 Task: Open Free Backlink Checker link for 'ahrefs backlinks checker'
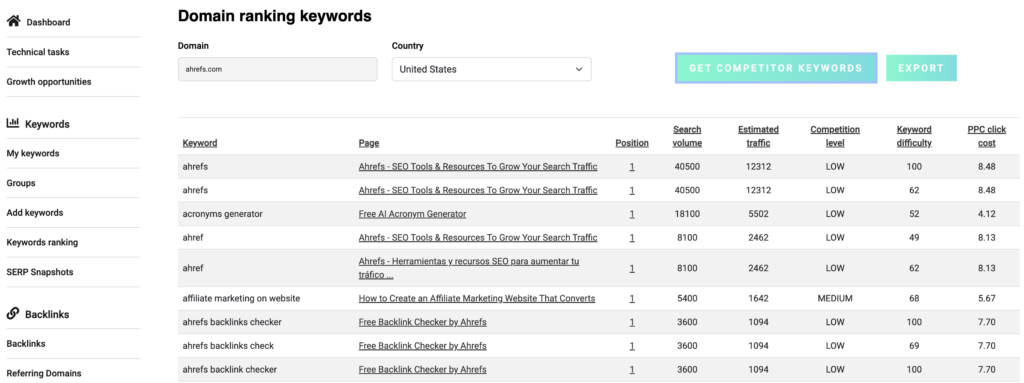tap(423, 322)
